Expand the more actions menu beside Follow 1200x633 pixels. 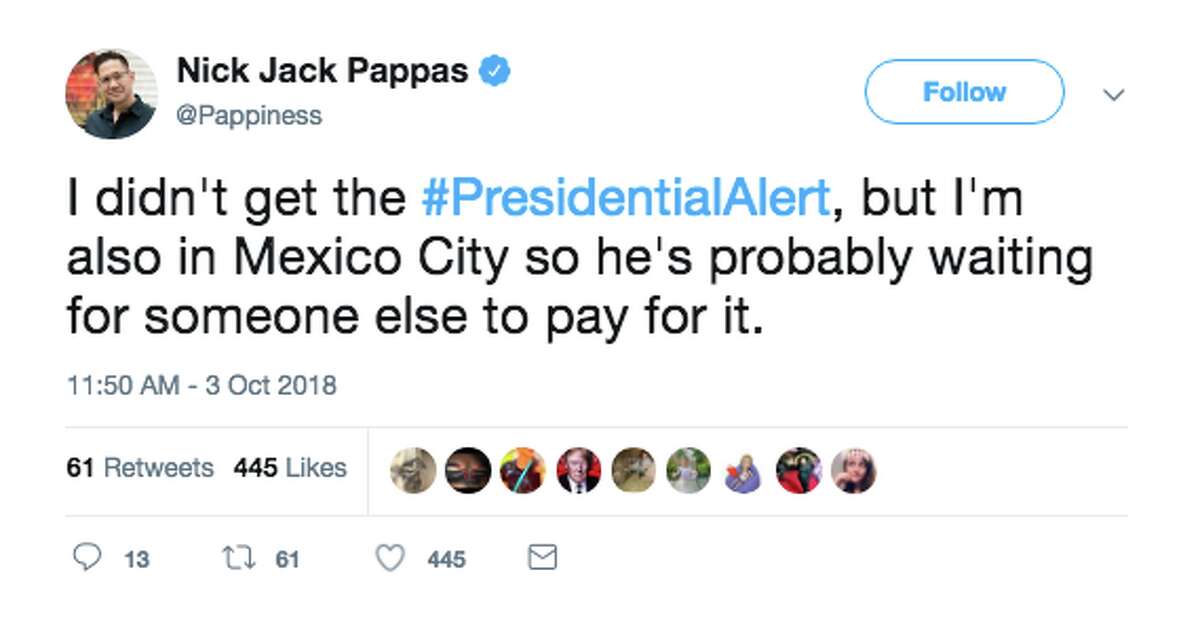click(x=1114, y=93)
